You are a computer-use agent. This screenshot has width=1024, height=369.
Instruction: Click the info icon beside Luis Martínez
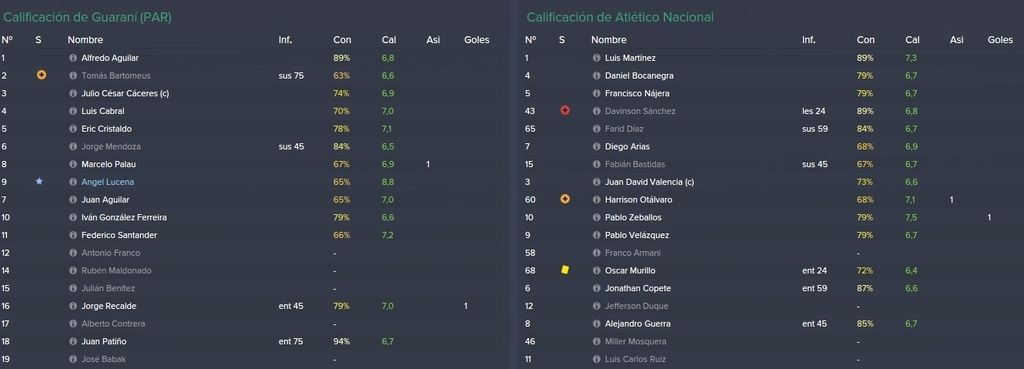pyautogui.click(x=596, y=58)
